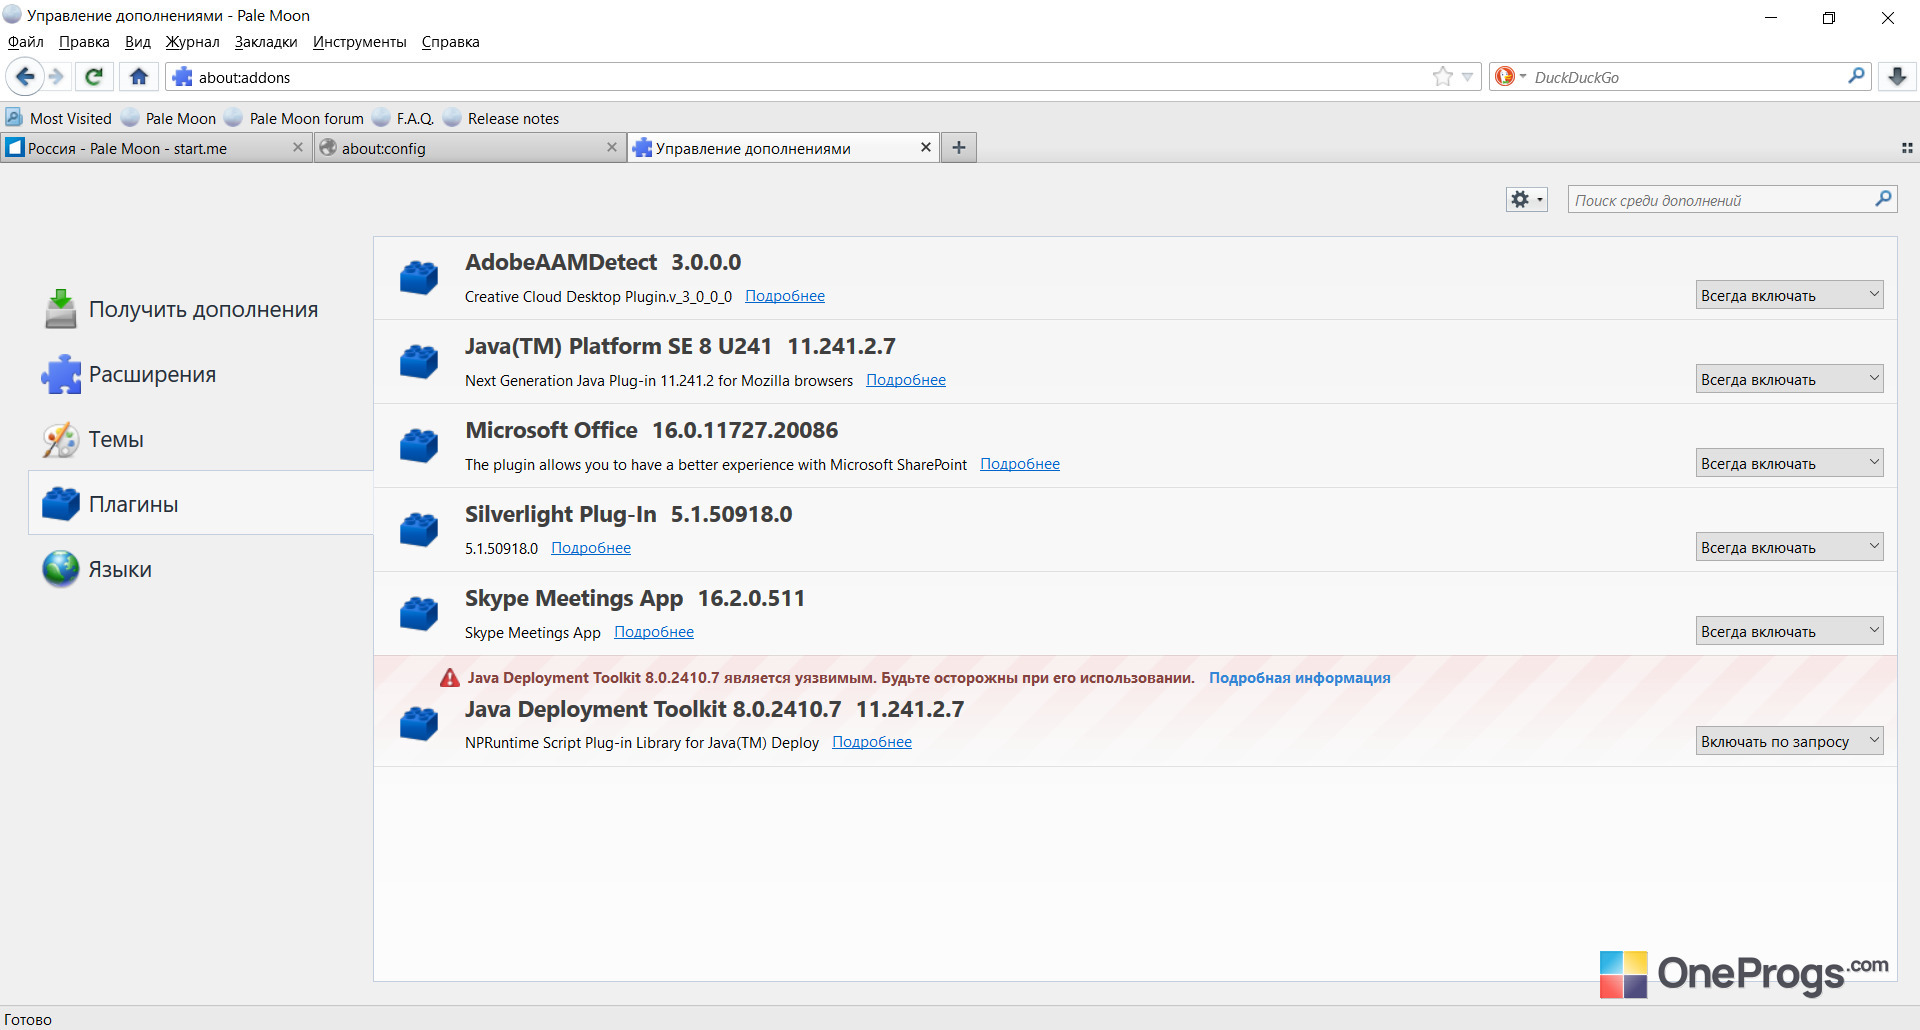Close the 'Управление дополнениями' tab
This screenshot has height=1030, width=1920.
point(926,148)
